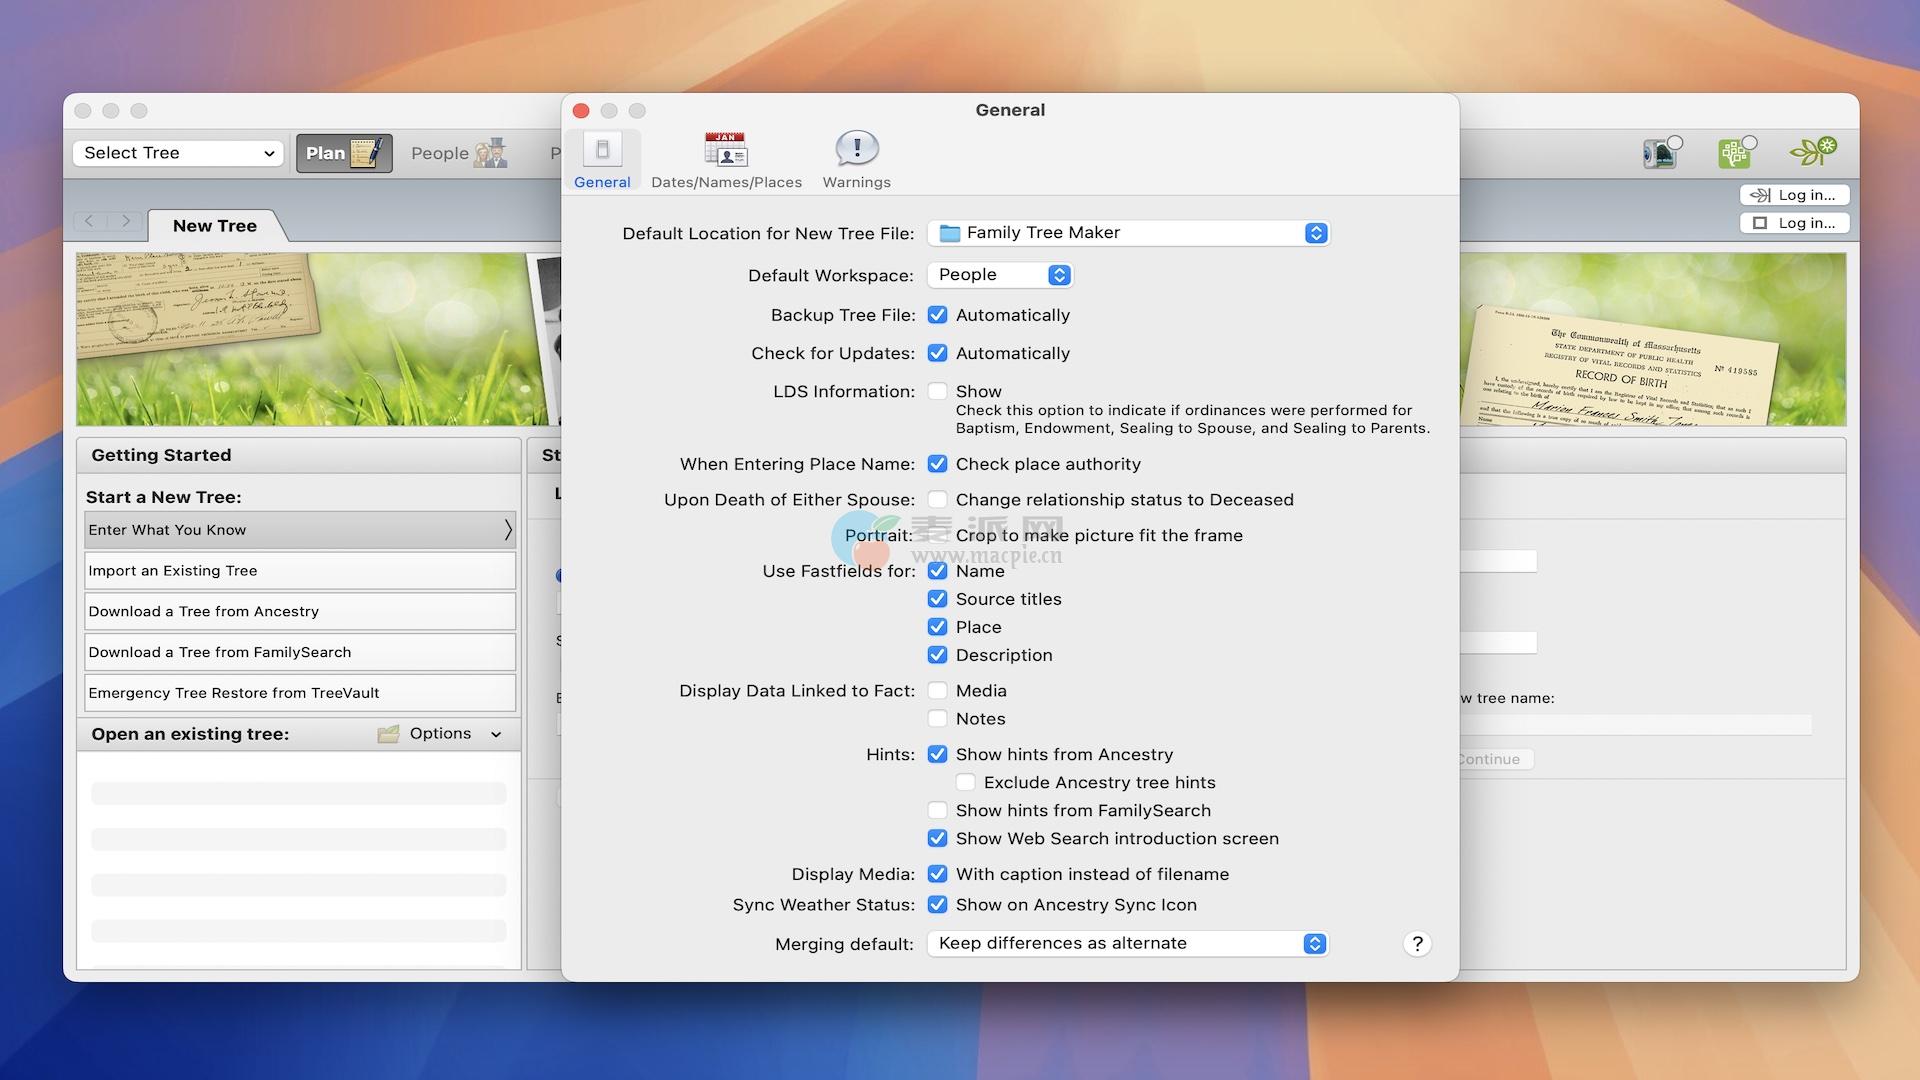The height and width of the screenshot is (1080, 1920).
Task: Go forward using the right arrow
Action: [x=126, y=221]
